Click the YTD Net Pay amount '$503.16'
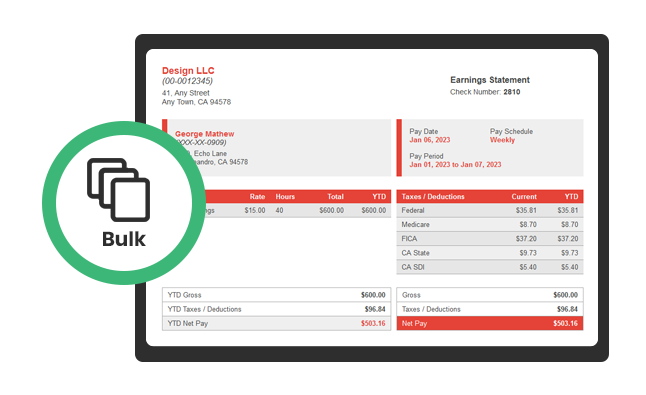The height and width of the screenshot is (395, 646). coord(373,324)
